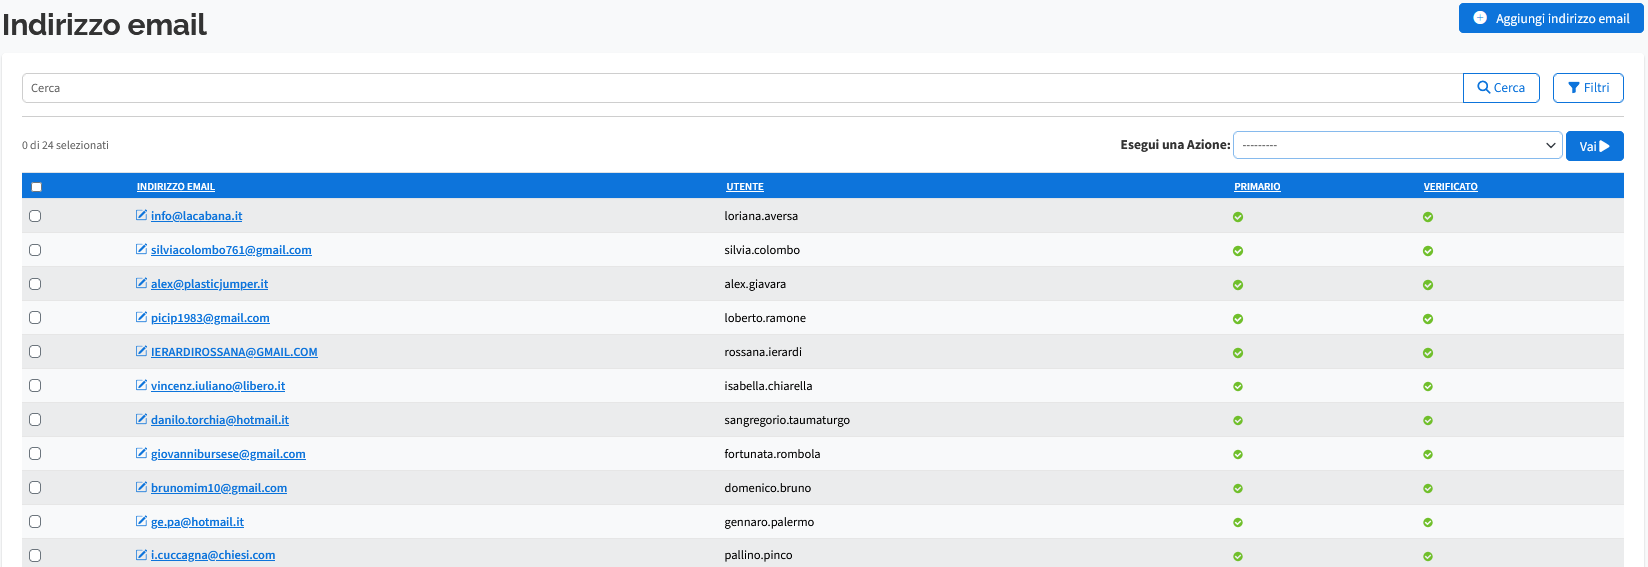Screen dimensions: 1648x567
Task: Open the picip1983@gmail.com email link
Action: [x=210, y=318]
